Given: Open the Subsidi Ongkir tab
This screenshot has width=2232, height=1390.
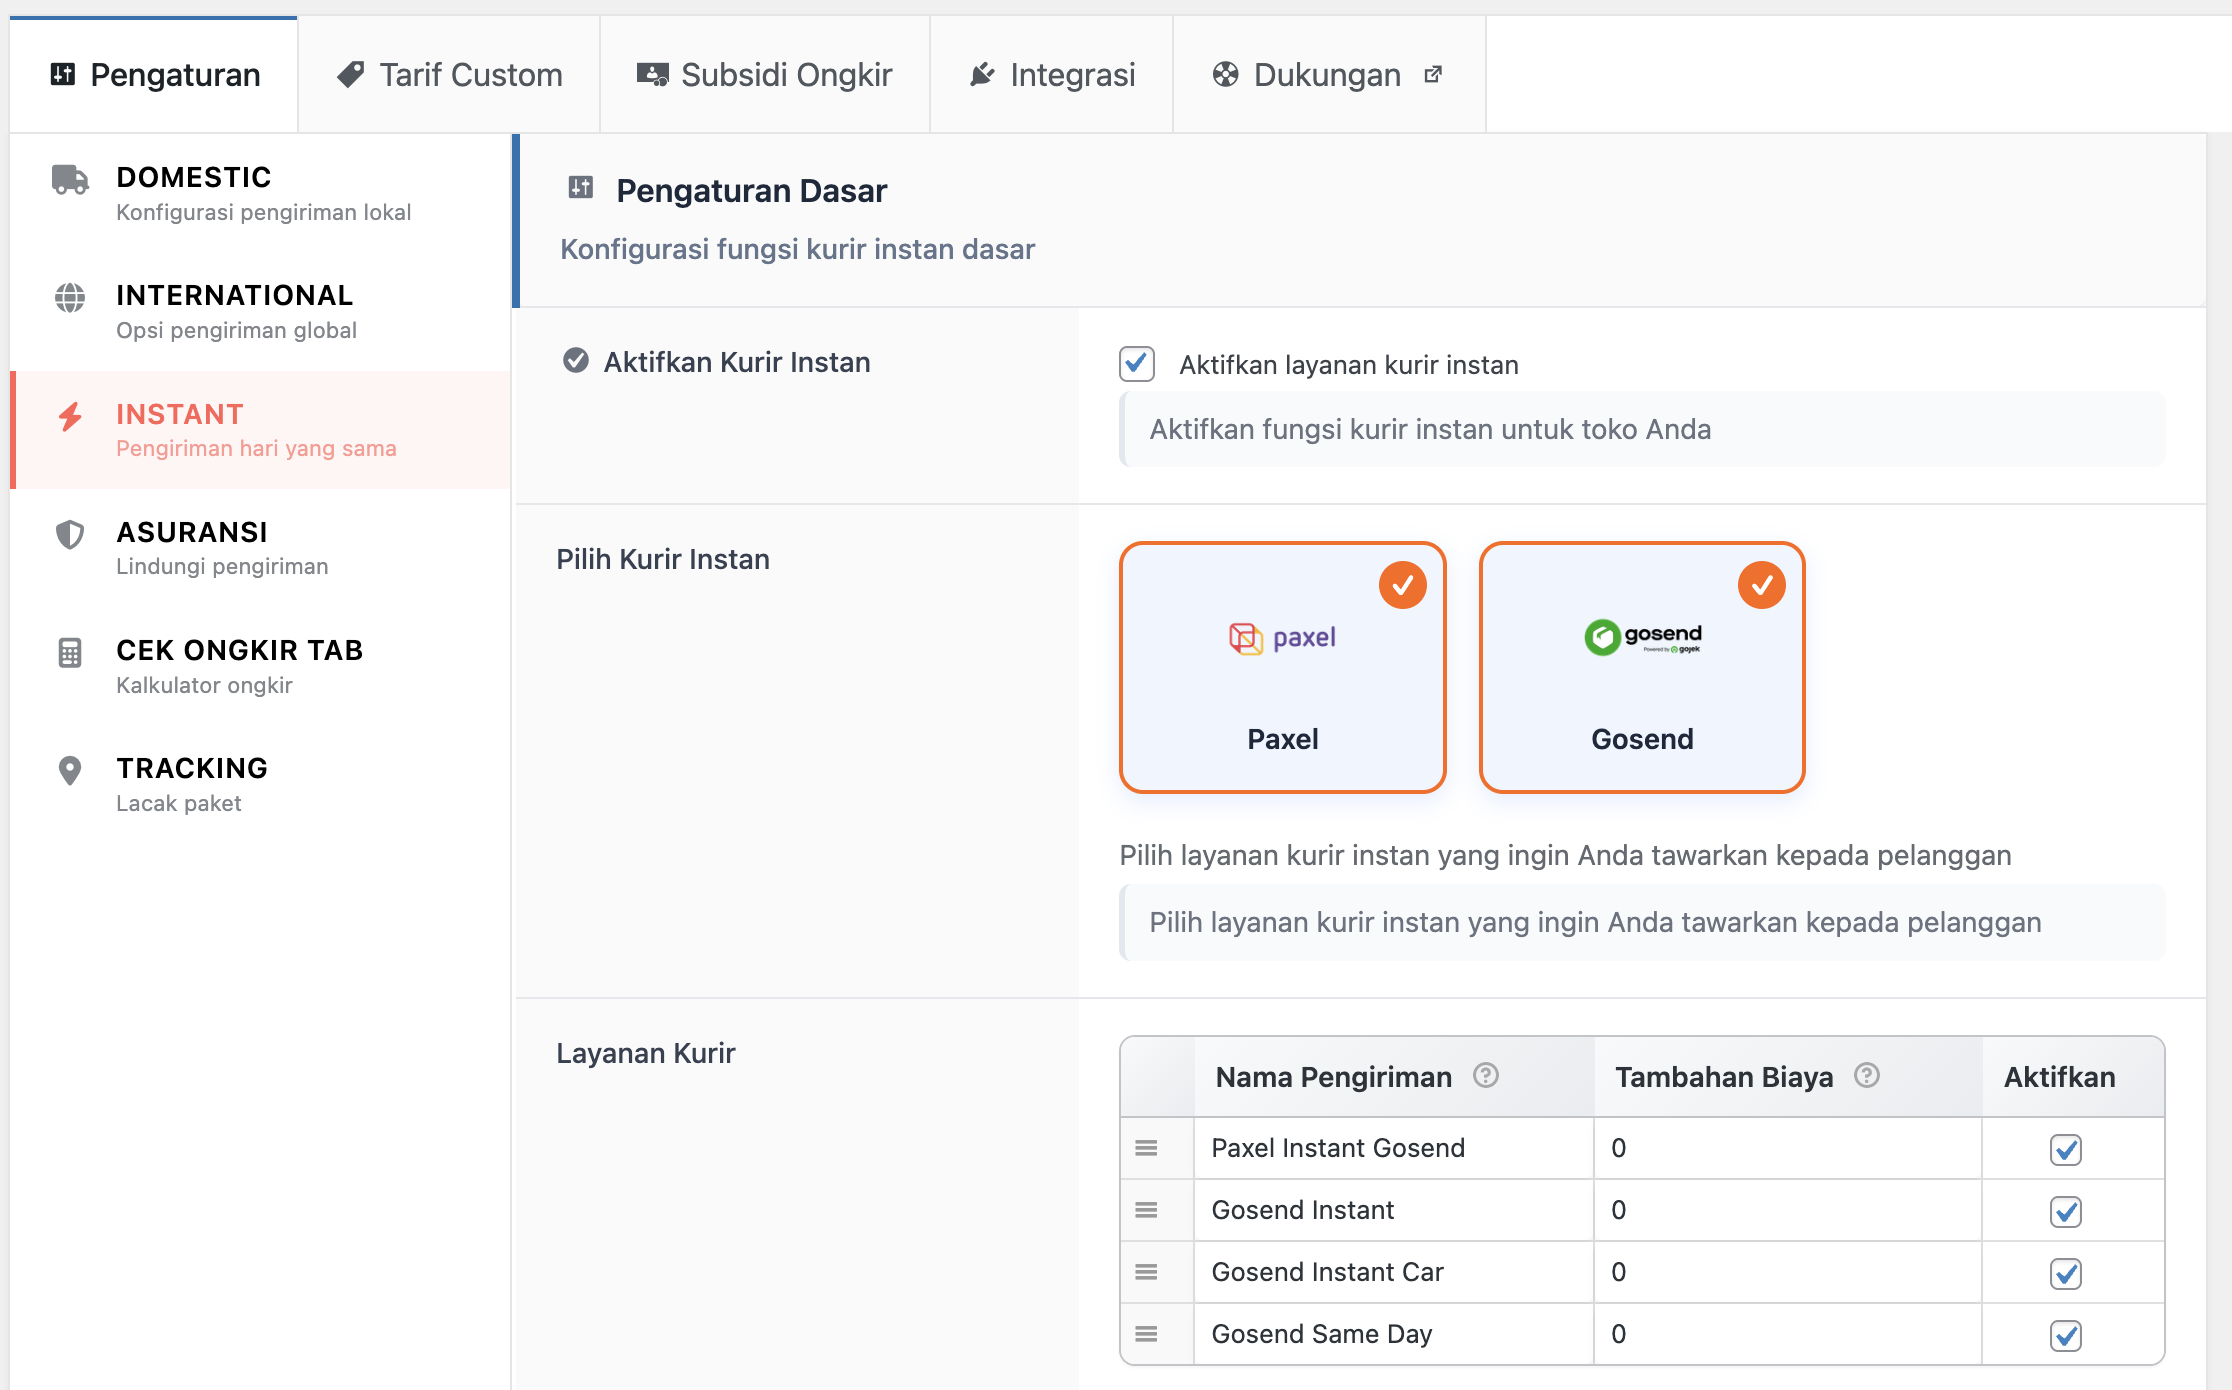Looking at the screenshot, I should [765, 75].
